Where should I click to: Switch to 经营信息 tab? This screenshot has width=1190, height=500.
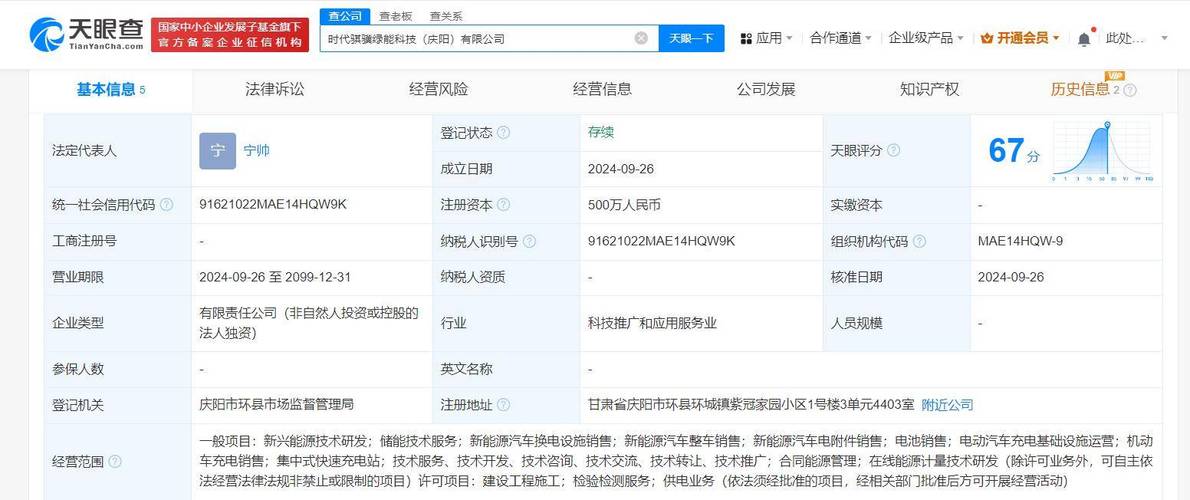pos(603,90)
